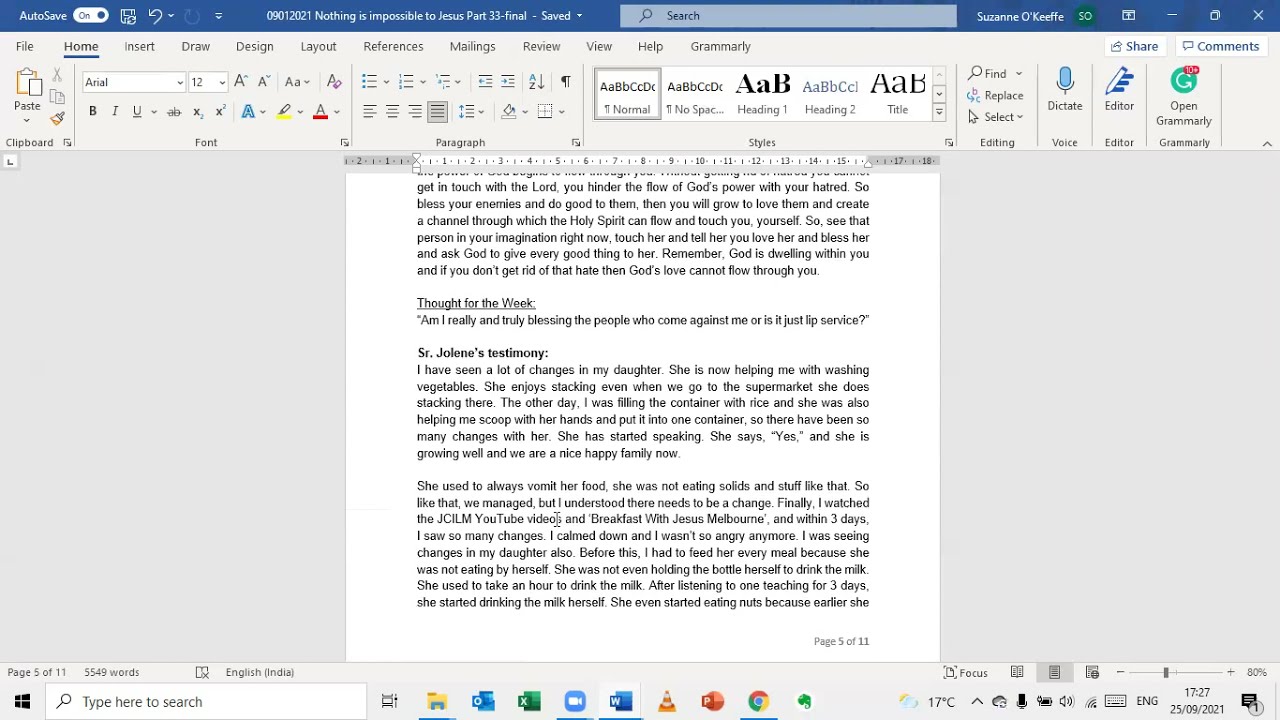Open Font dialog launcher
This screenshot has height=720, width=1280.
[344, 143]
